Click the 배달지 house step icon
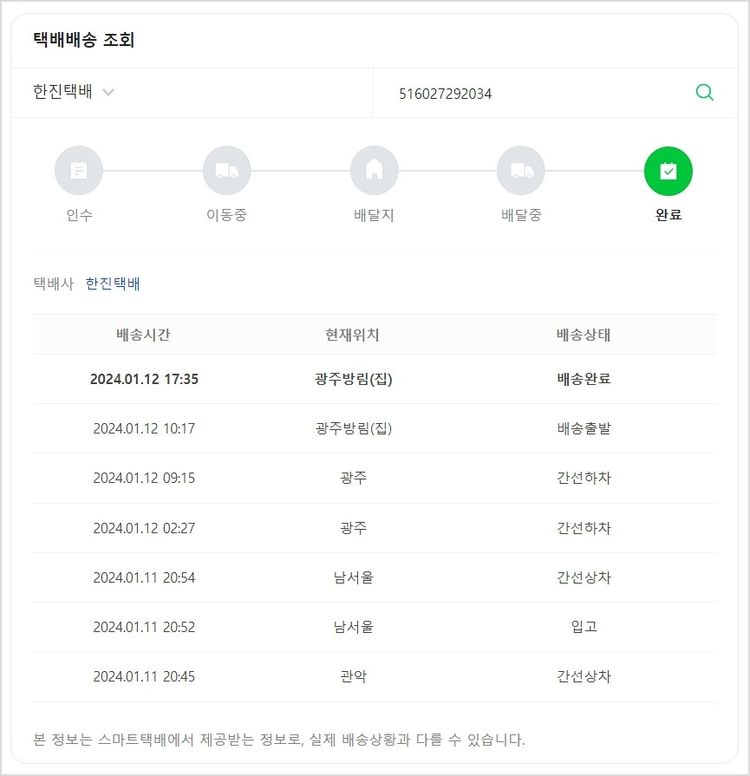 (x=374, y=171)
